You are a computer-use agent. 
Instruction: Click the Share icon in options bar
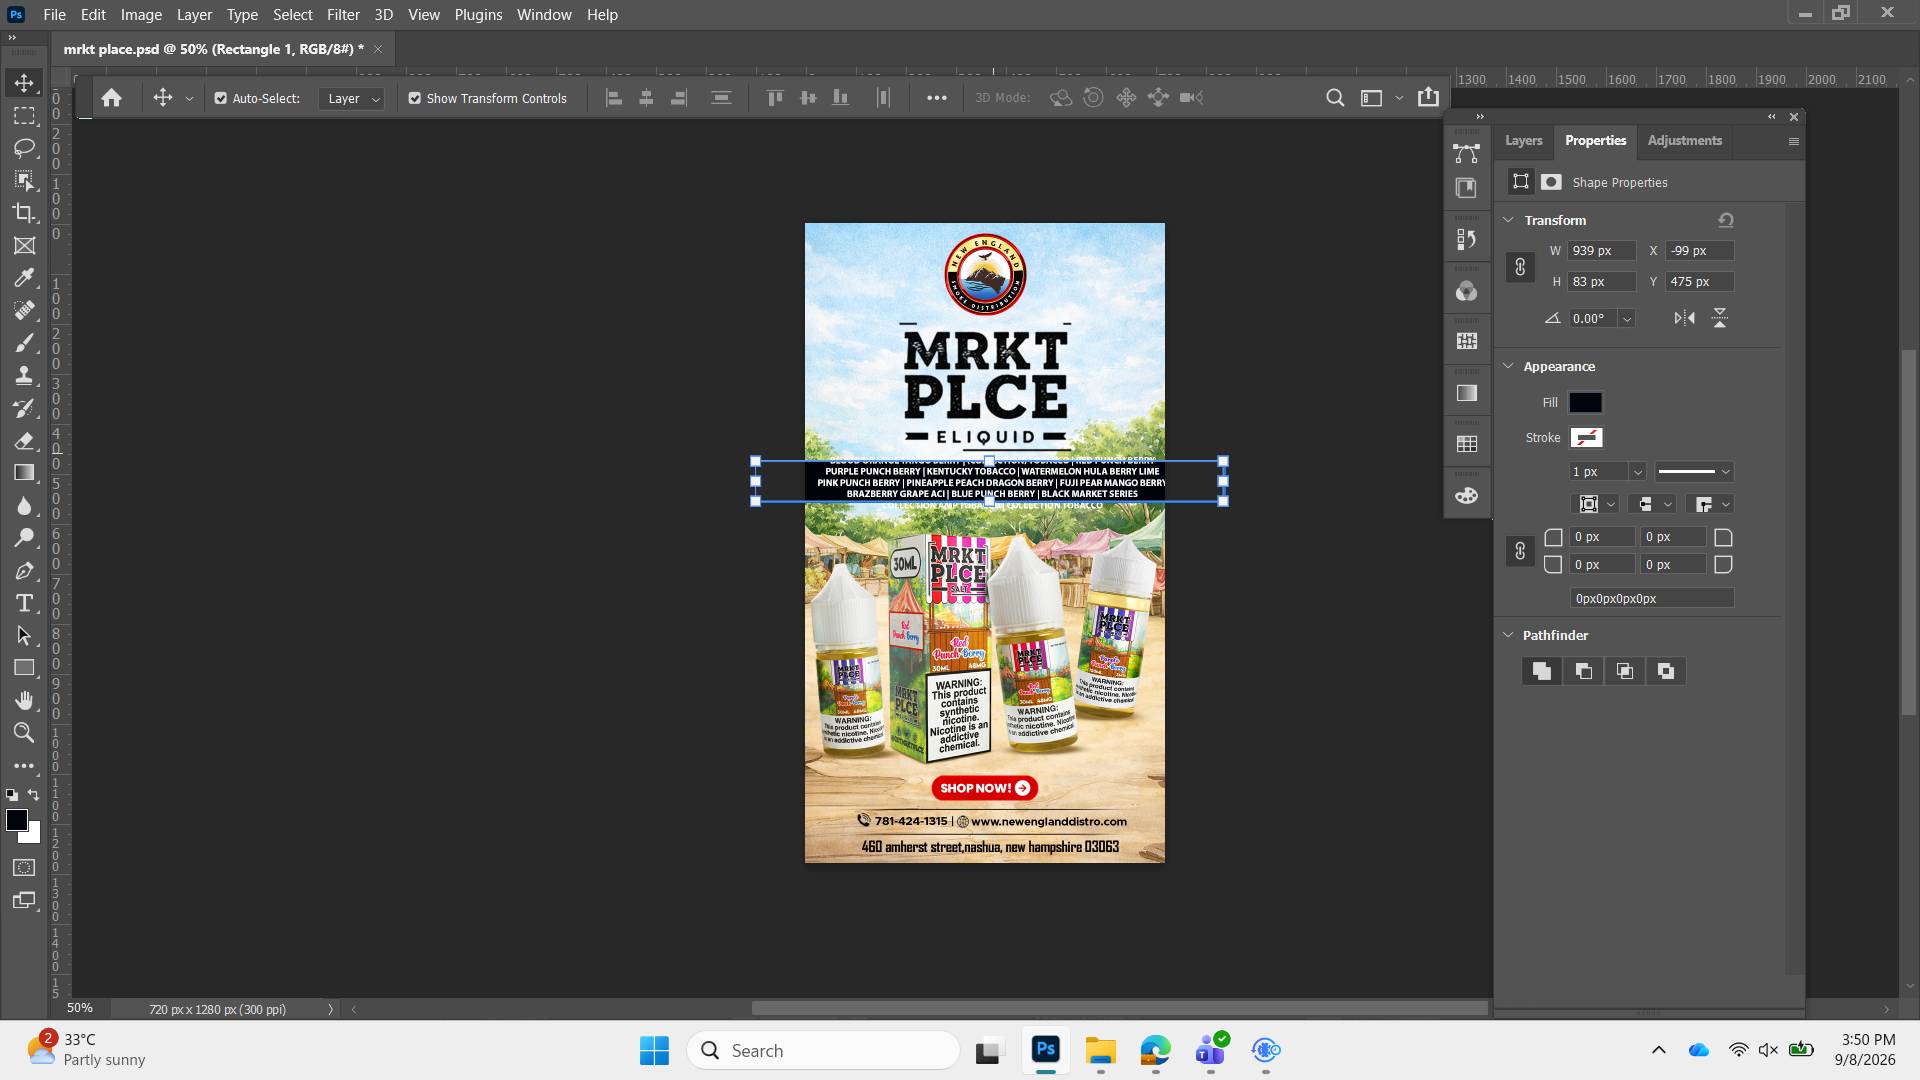[x=1428, y=97]
